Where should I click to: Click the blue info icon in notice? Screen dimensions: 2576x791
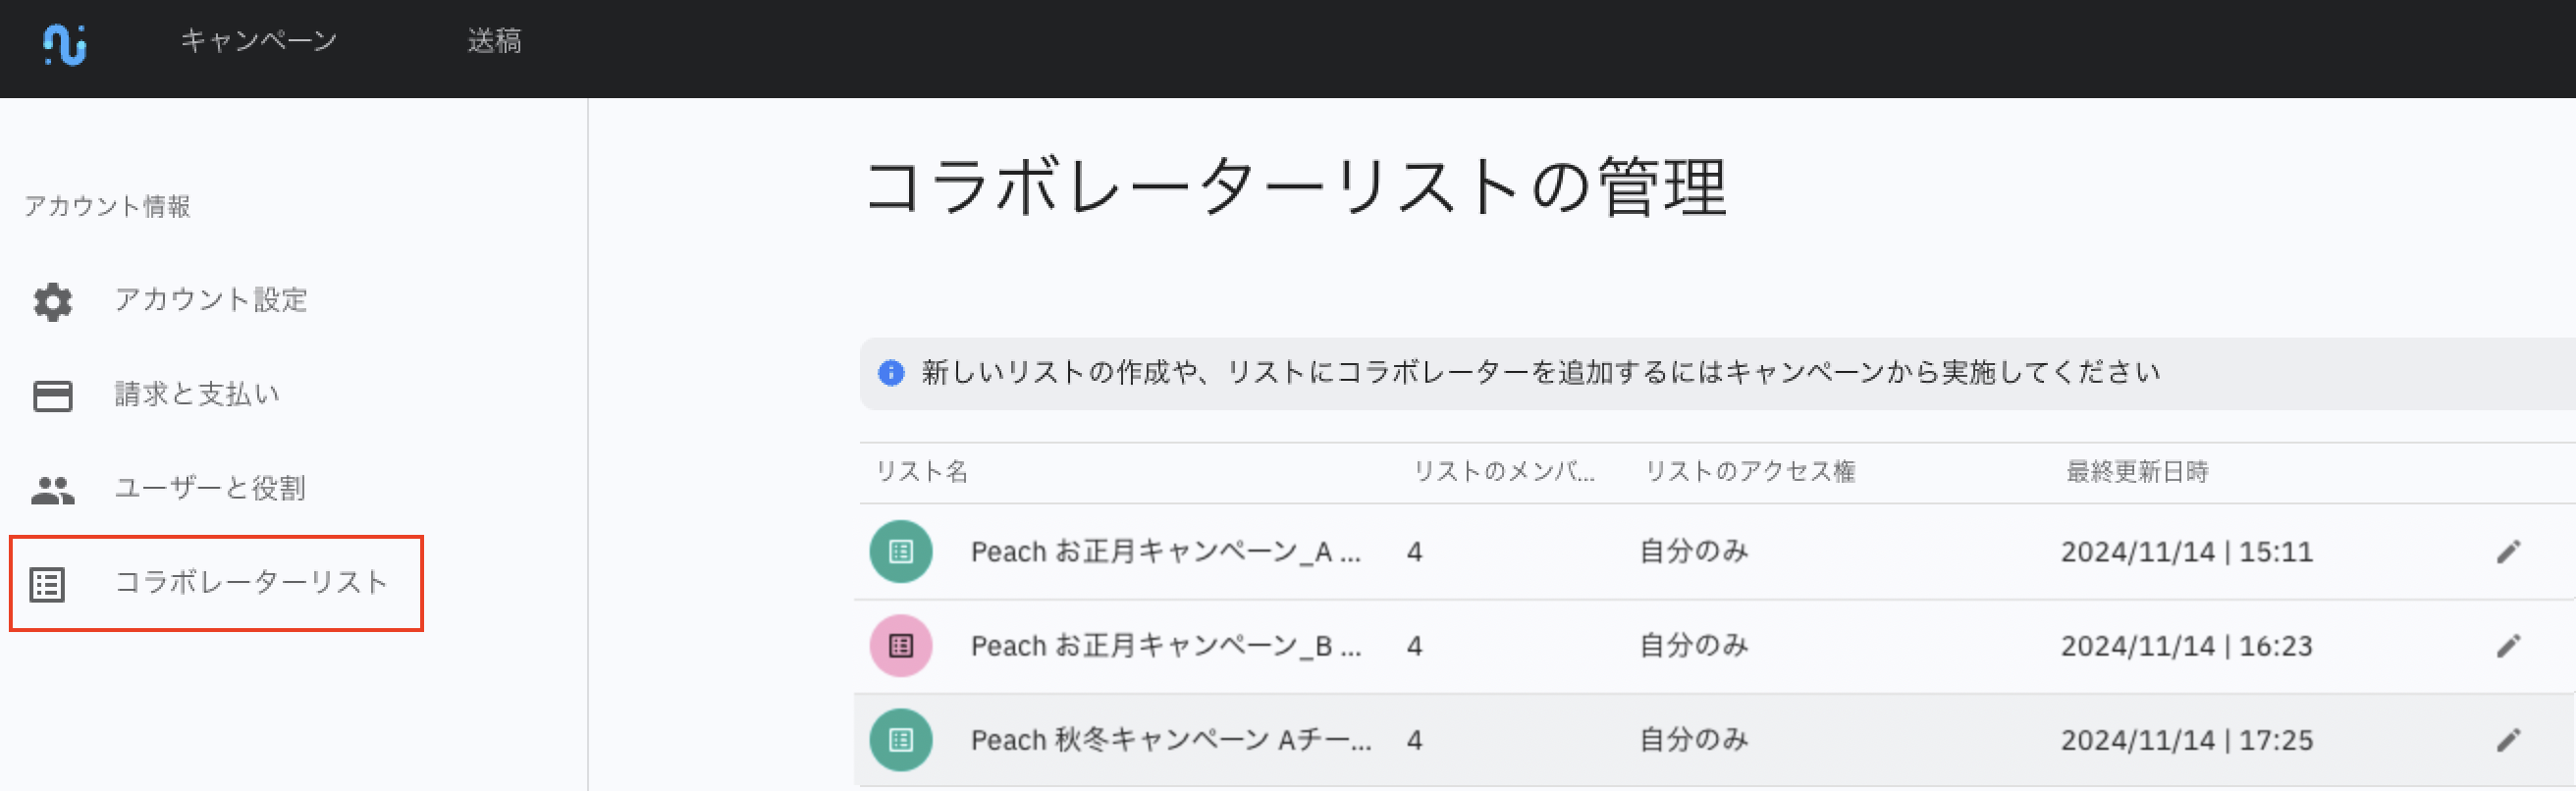coord(891,373)
